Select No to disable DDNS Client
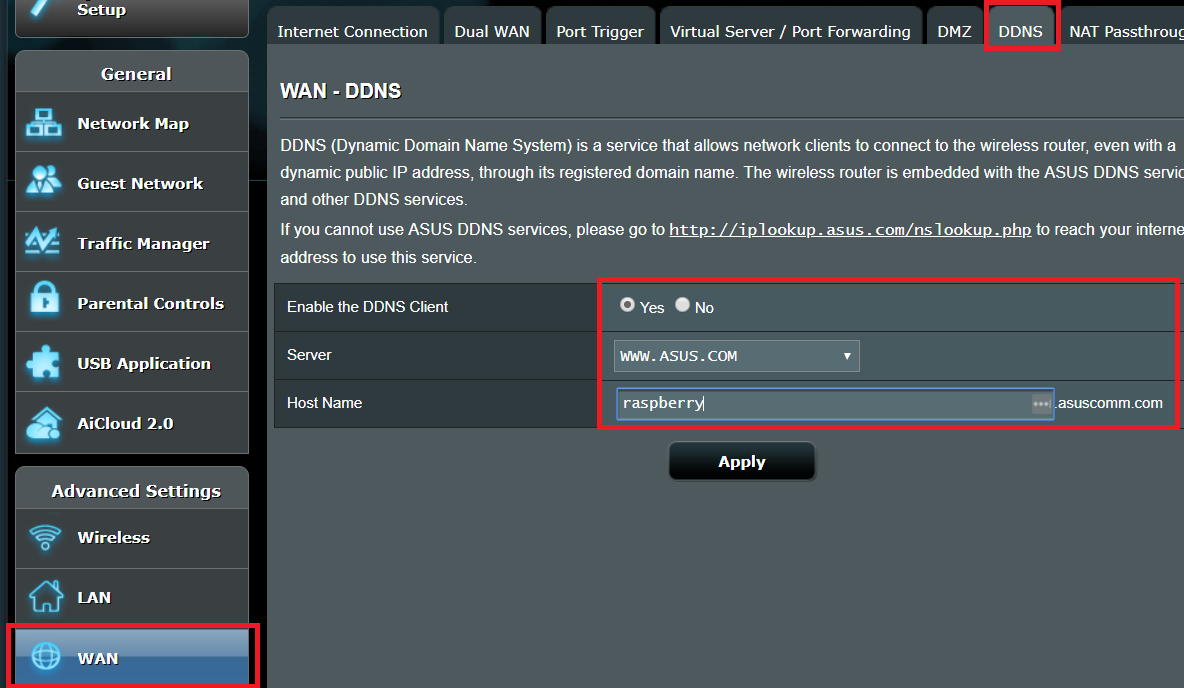 pyautogui.click(x=683, y=304)
